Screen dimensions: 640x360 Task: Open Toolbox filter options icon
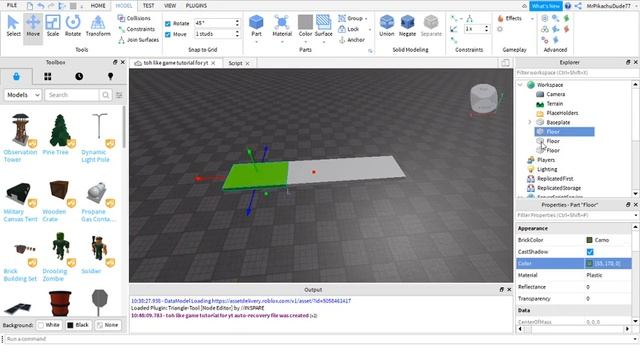click(119, 95)
